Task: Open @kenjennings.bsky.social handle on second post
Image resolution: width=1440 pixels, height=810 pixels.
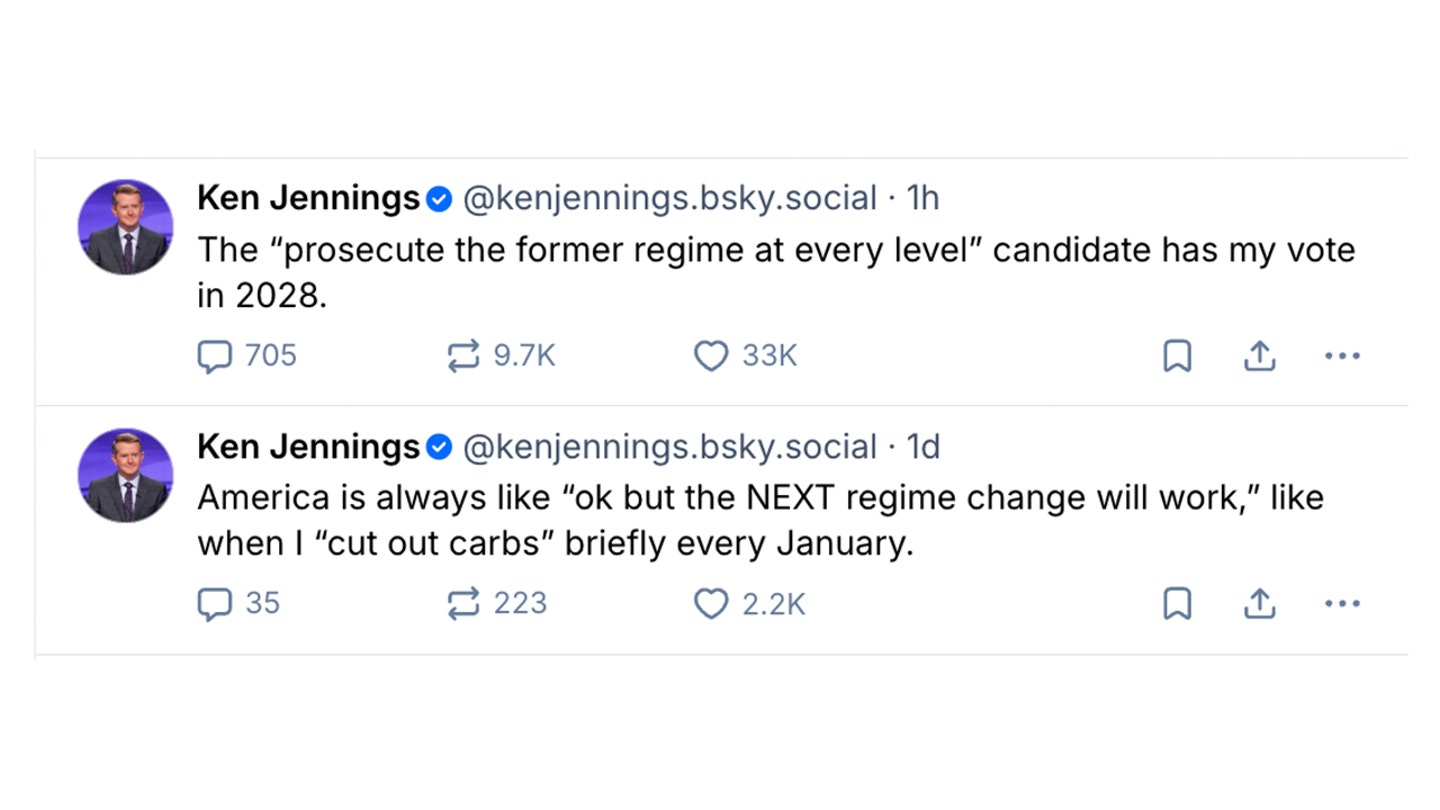Action: (669, 446)
